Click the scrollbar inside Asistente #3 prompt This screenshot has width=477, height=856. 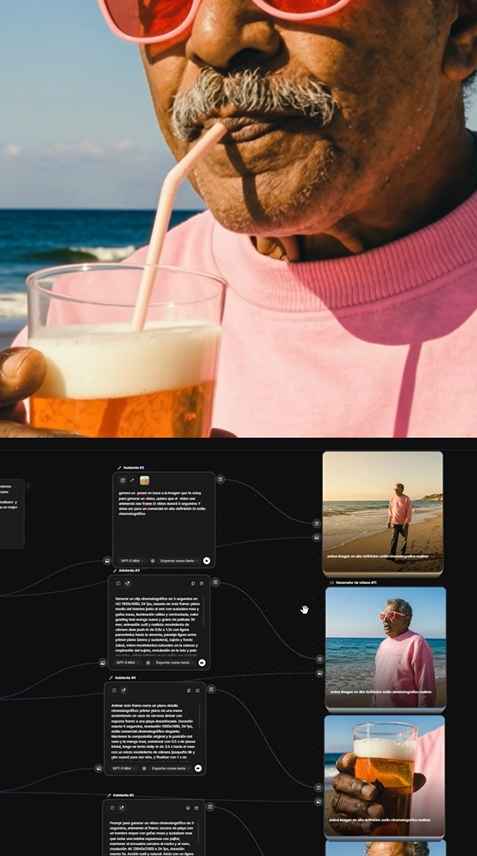click(x=205, y=611)
